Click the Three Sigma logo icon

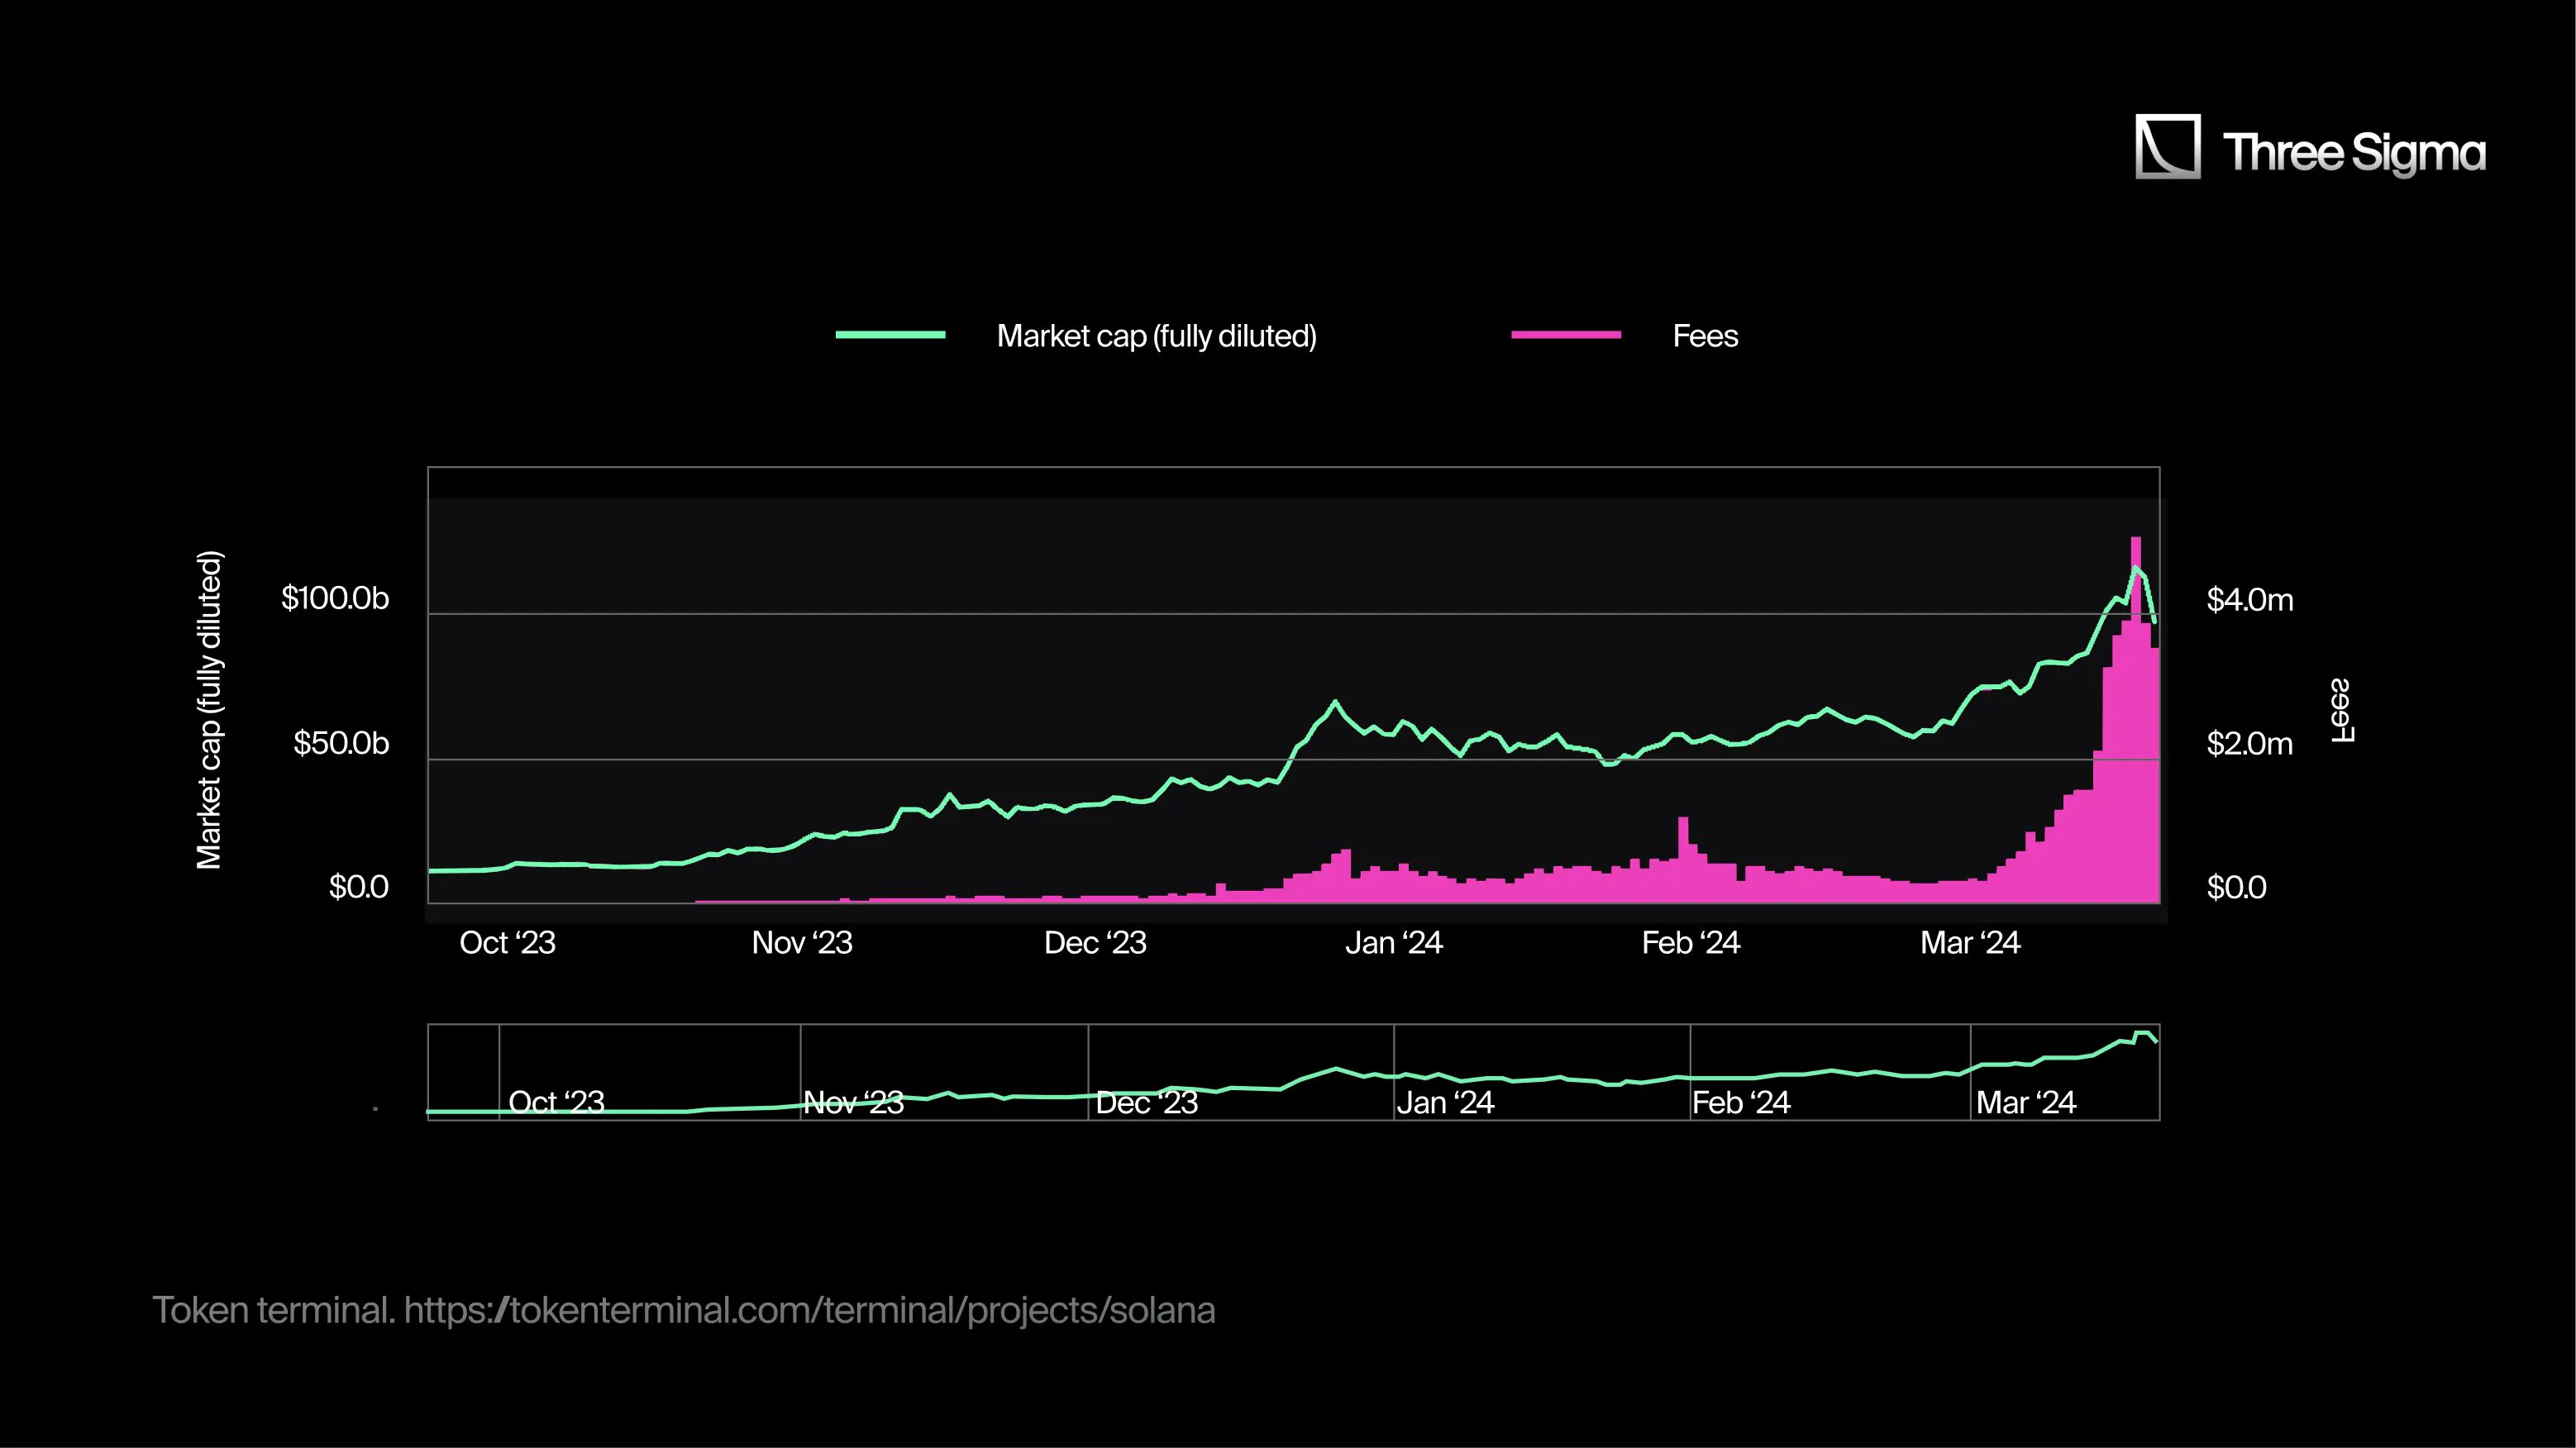pos(2167,147)
